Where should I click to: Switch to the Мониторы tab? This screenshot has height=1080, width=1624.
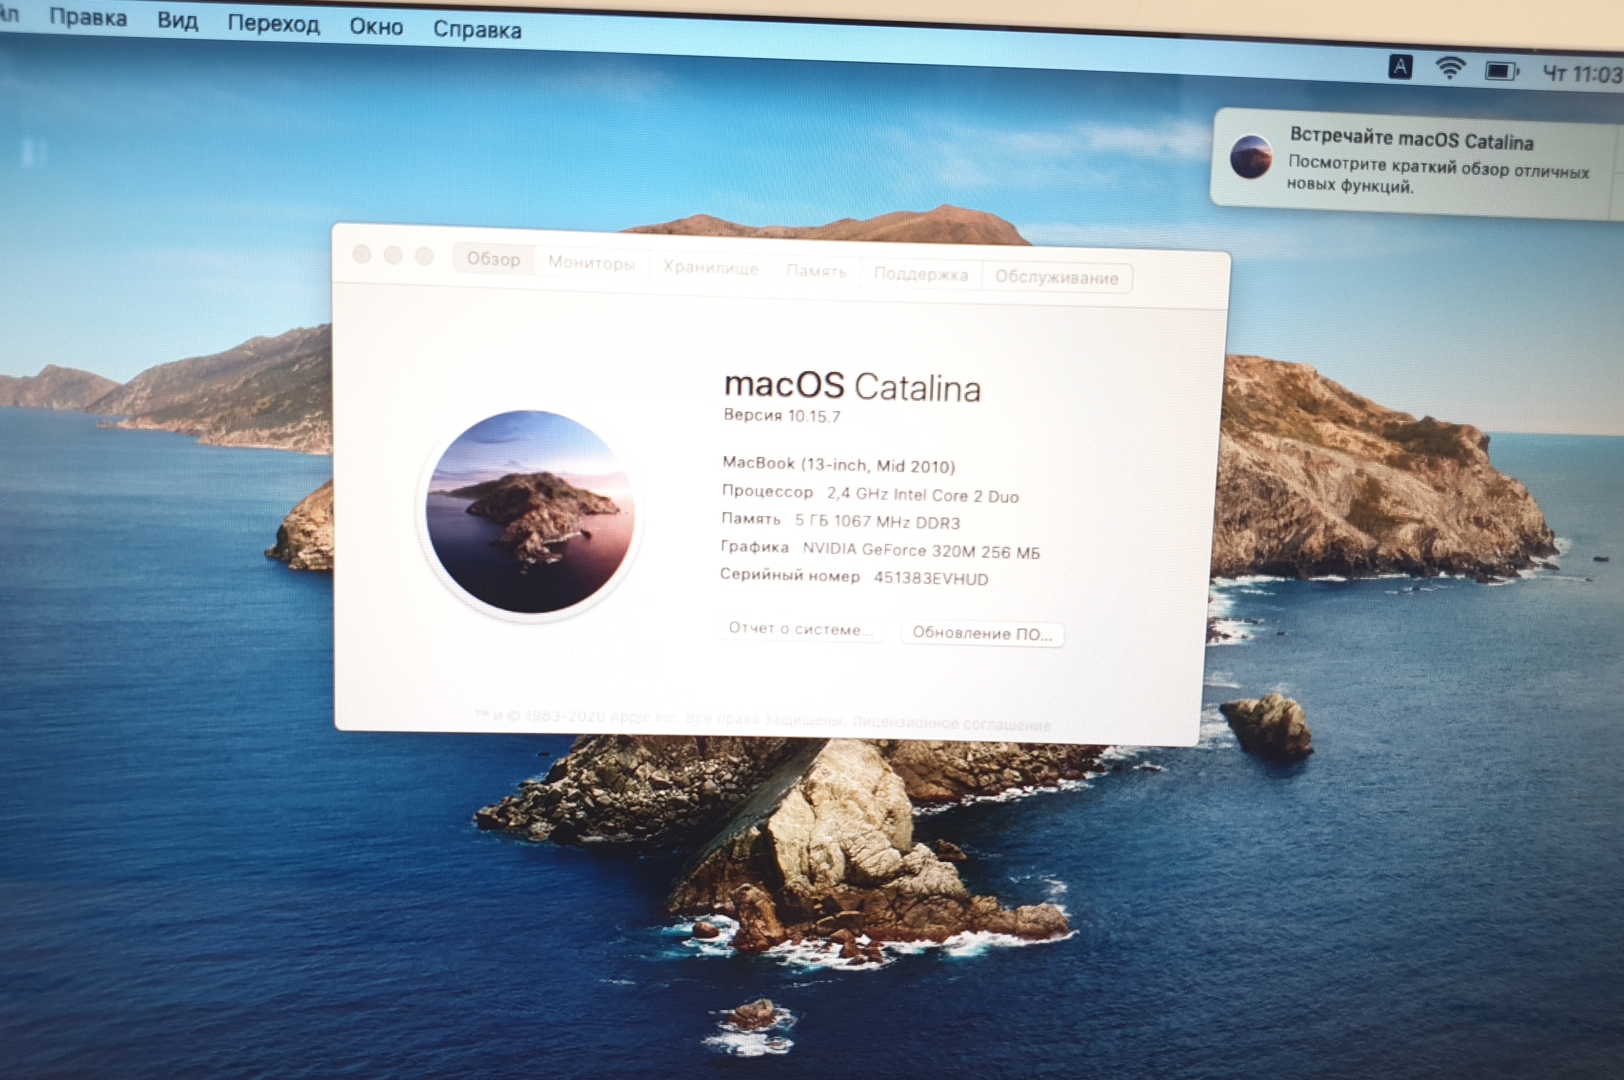(591, 263)
